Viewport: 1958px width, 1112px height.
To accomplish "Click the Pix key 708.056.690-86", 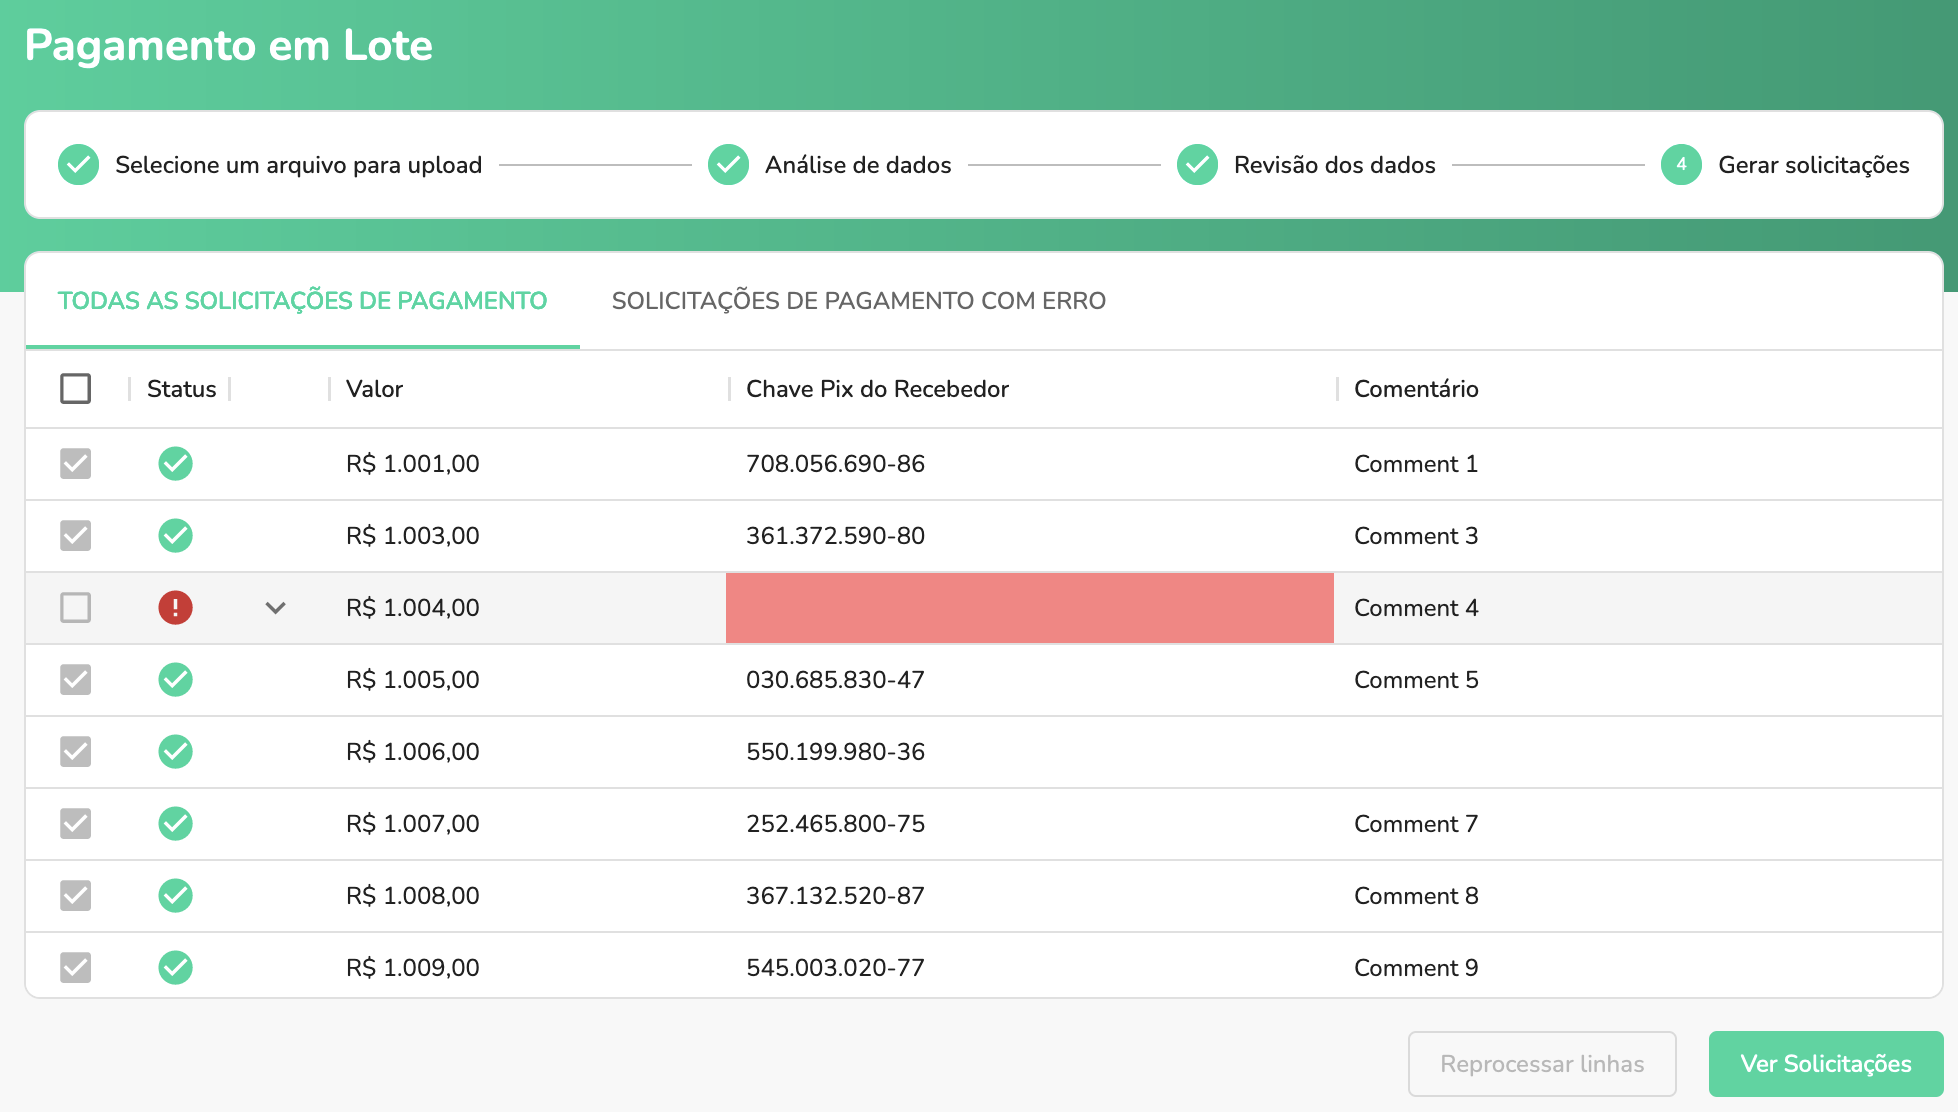I will point(836,463).
